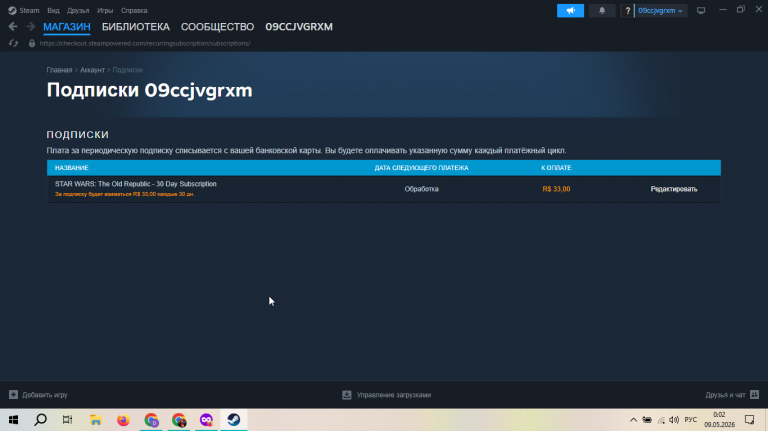The height and width of the screenshot is (431, 768).
Task: Click Добавить игру at bottom left
Action: [x=45, y=395]
